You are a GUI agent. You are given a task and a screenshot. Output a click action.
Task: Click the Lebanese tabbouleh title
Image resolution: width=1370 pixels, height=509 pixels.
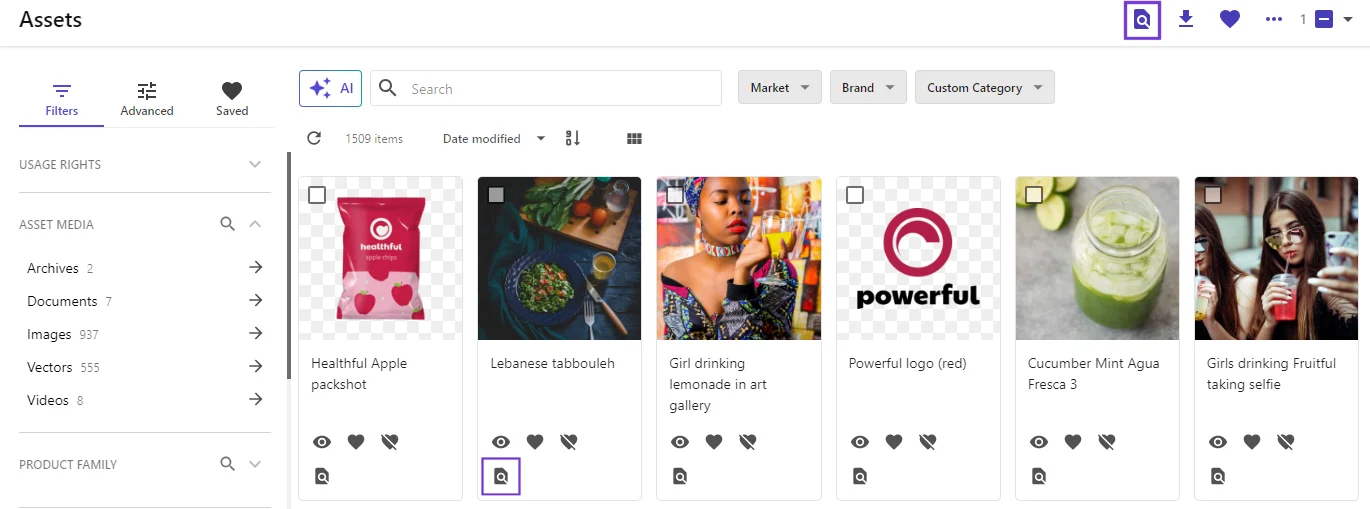click(552, 363)
